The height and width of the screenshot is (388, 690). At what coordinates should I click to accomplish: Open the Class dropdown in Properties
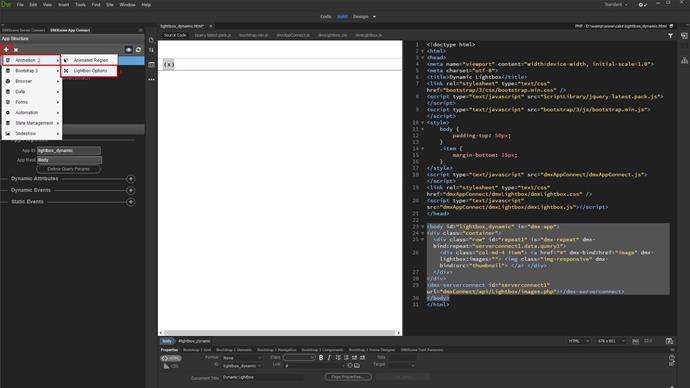tap(299, 358)
